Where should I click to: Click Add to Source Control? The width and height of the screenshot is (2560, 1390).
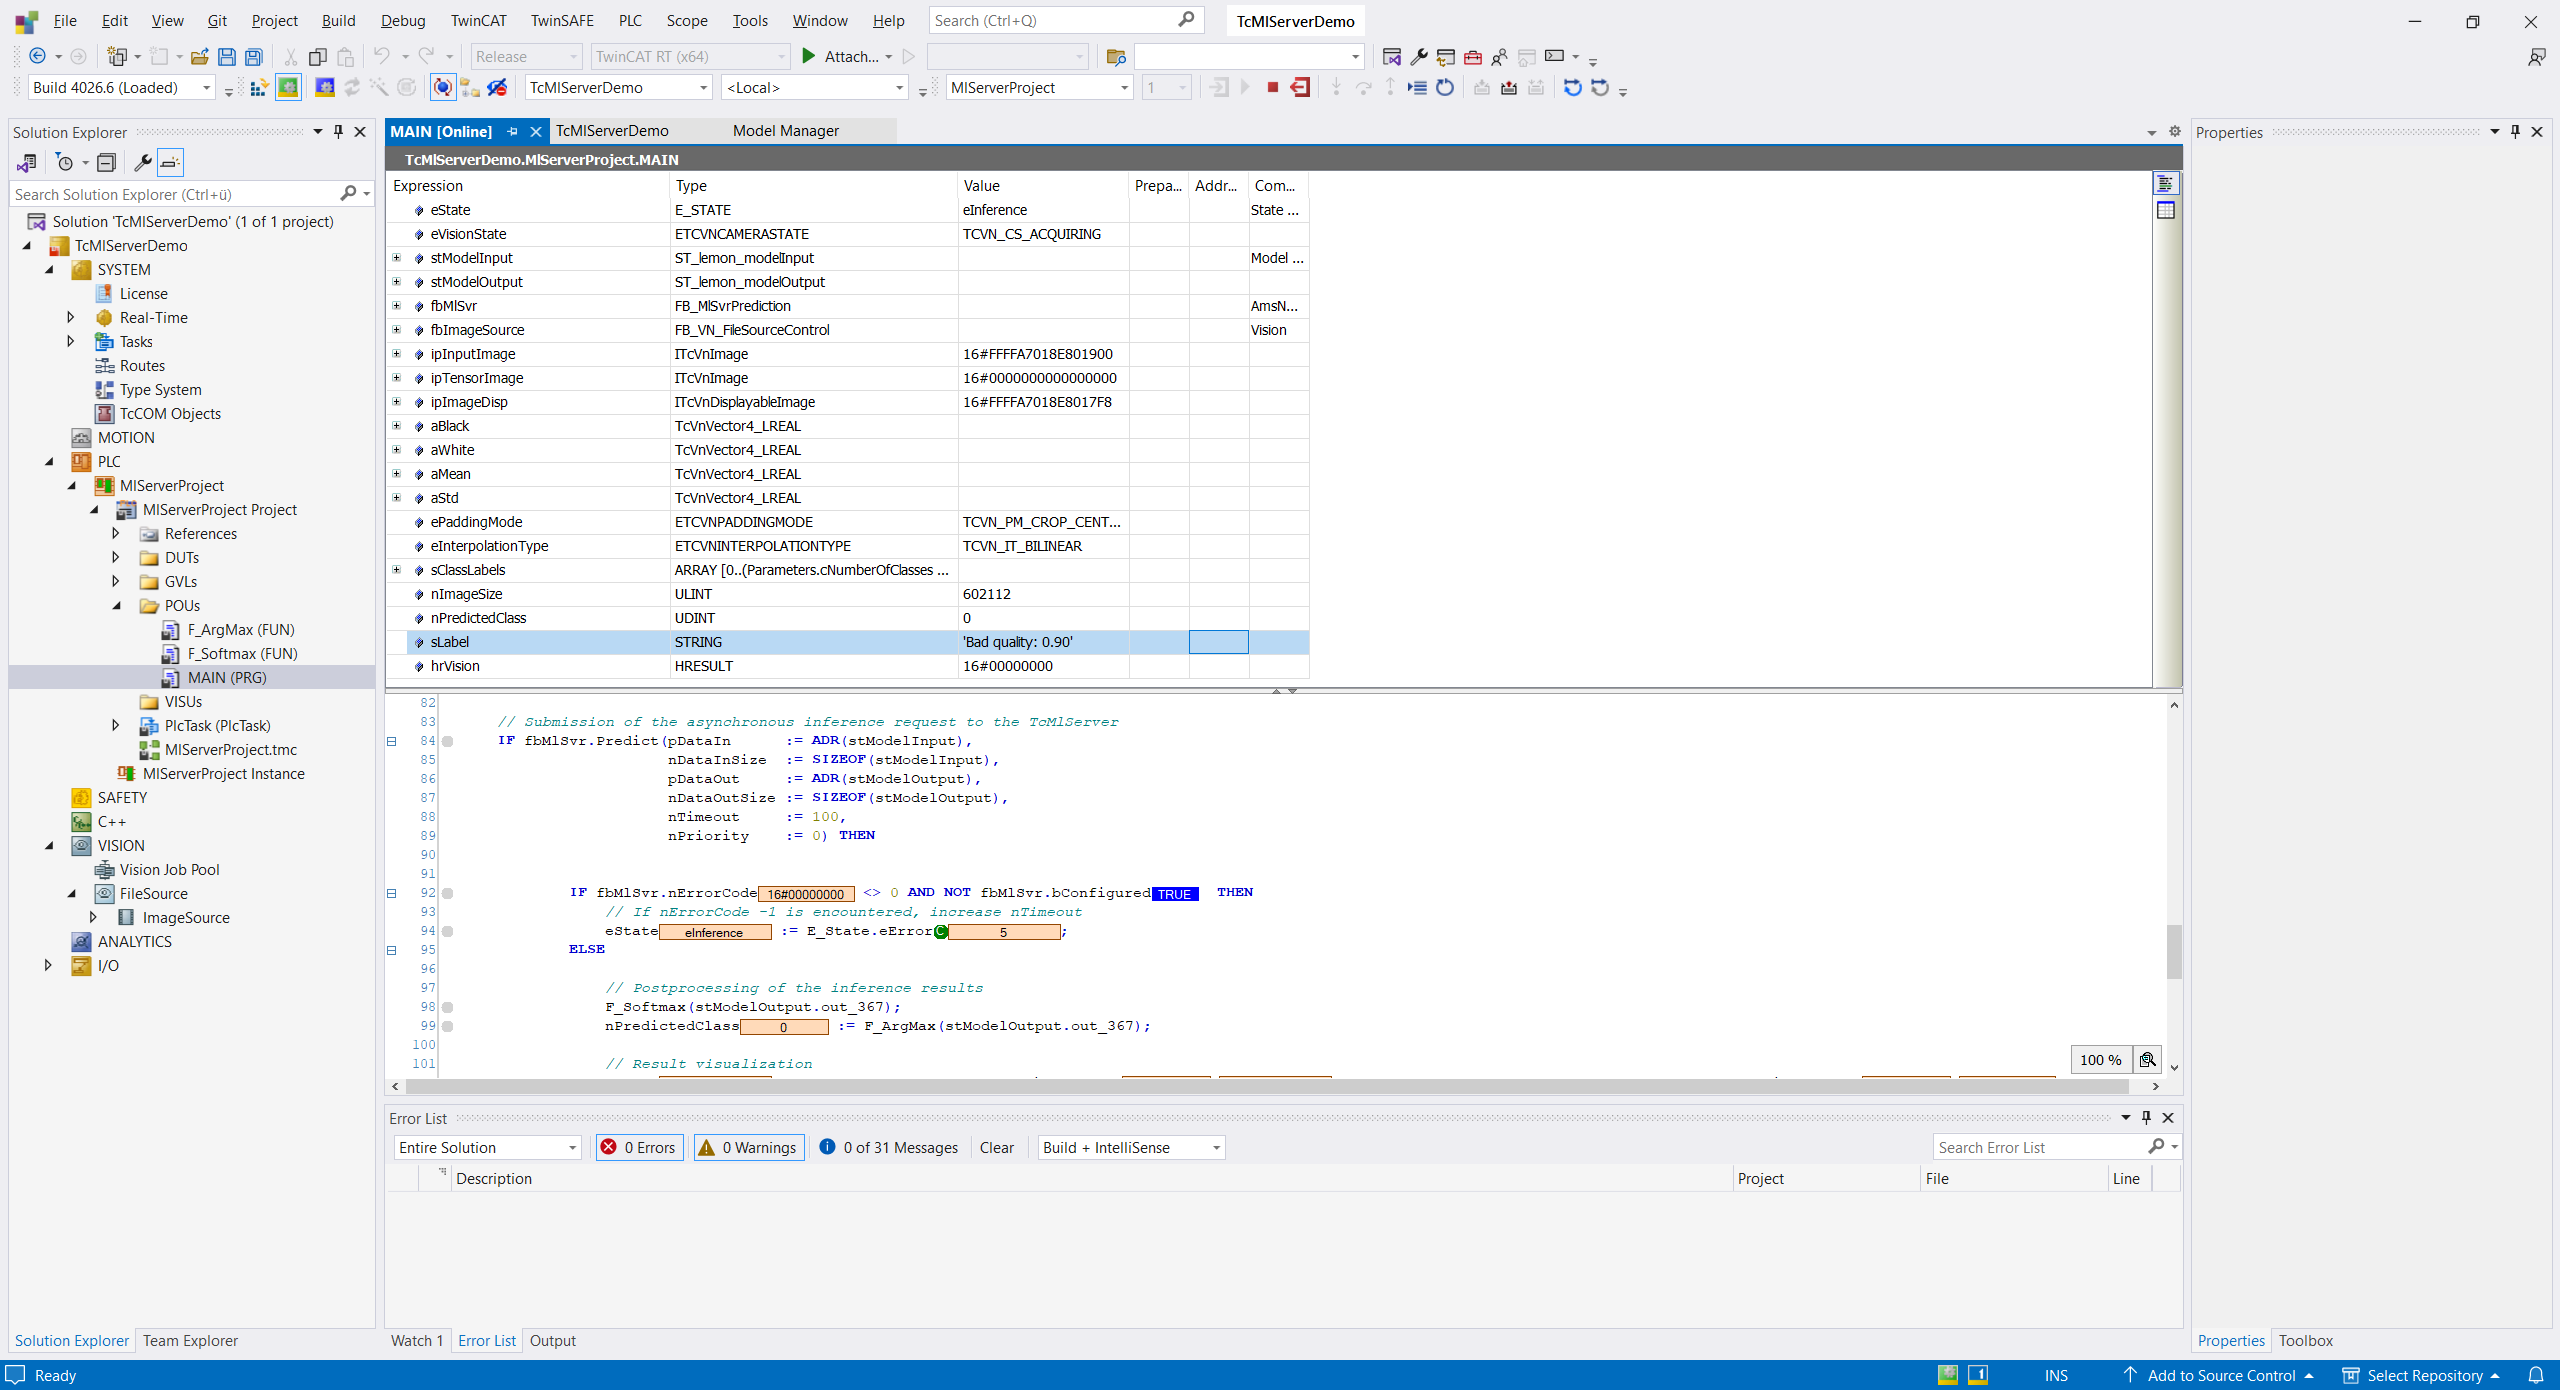click(x=2220, y=1375)
